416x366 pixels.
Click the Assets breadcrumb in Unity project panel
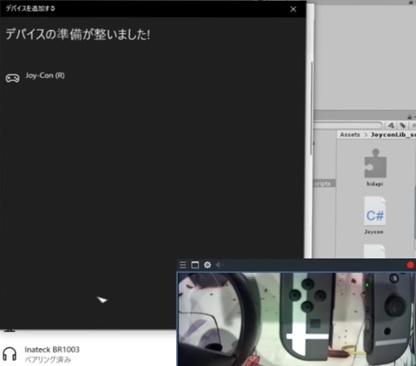[x=350, y=134]
